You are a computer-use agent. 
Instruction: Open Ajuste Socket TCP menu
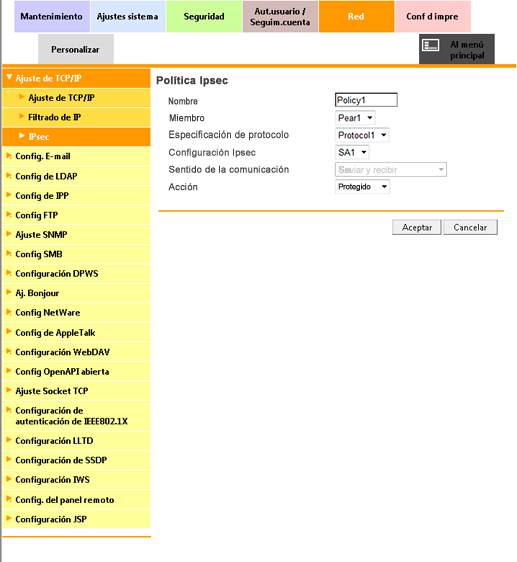76,391
